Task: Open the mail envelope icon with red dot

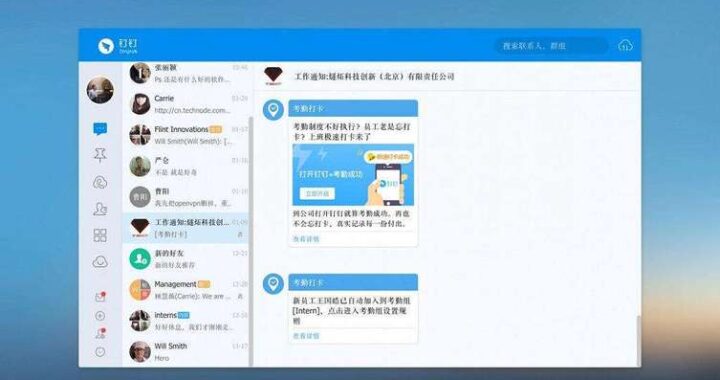Action: click(100, 297)
